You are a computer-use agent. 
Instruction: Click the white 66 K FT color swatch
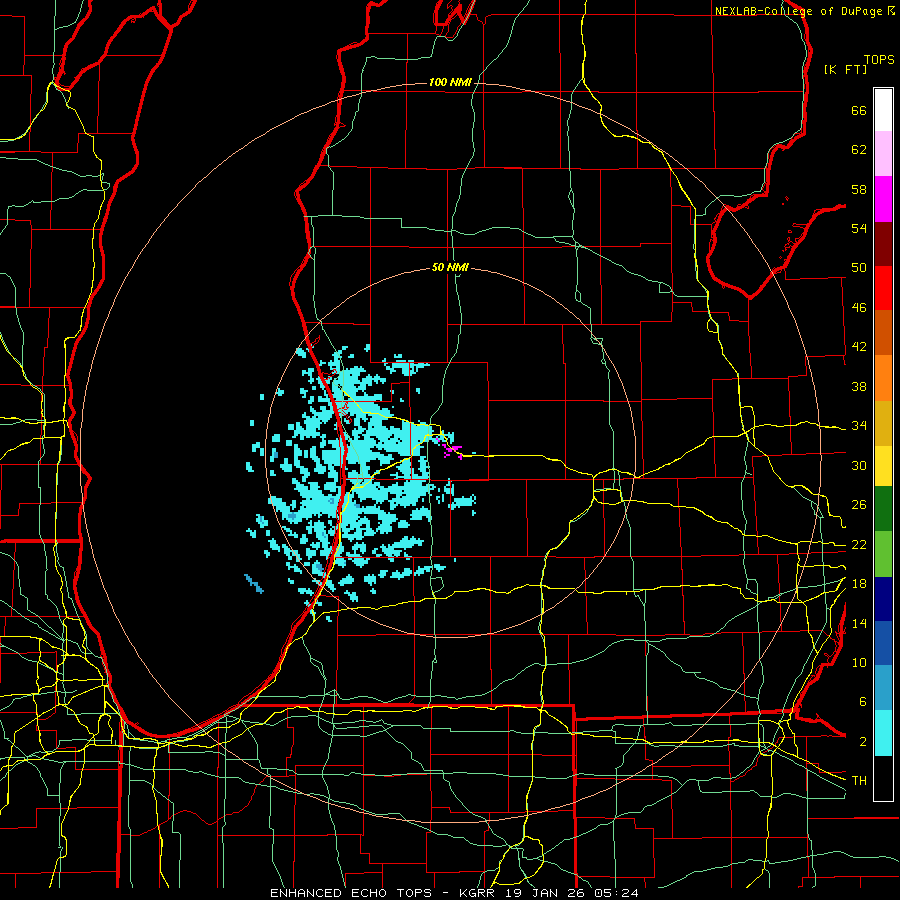click(x=883, y=110)
